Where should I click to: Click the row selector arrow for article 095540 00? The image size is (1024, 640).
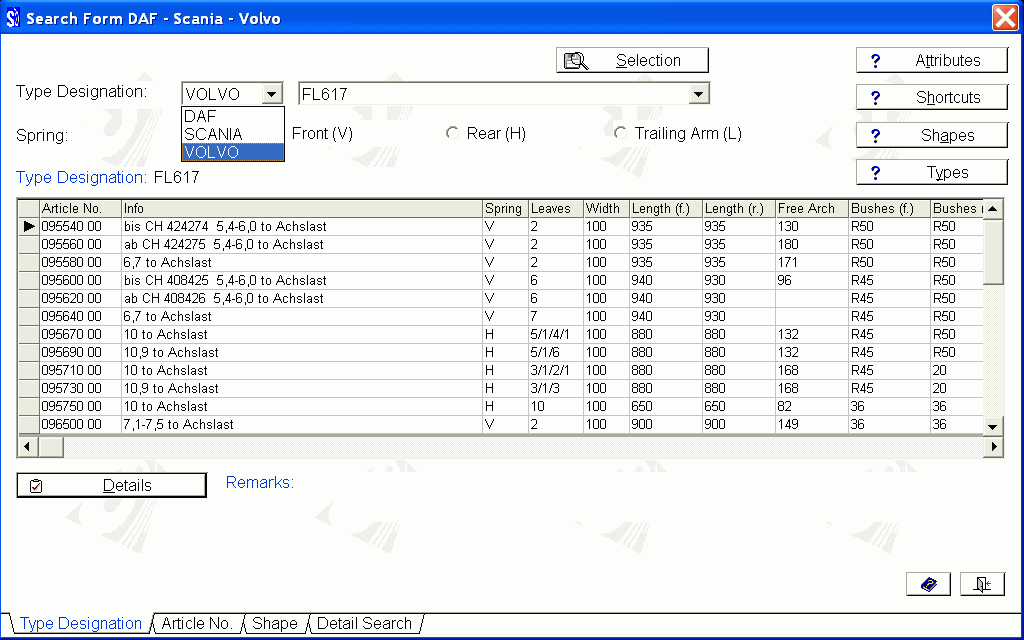[29, 227]
